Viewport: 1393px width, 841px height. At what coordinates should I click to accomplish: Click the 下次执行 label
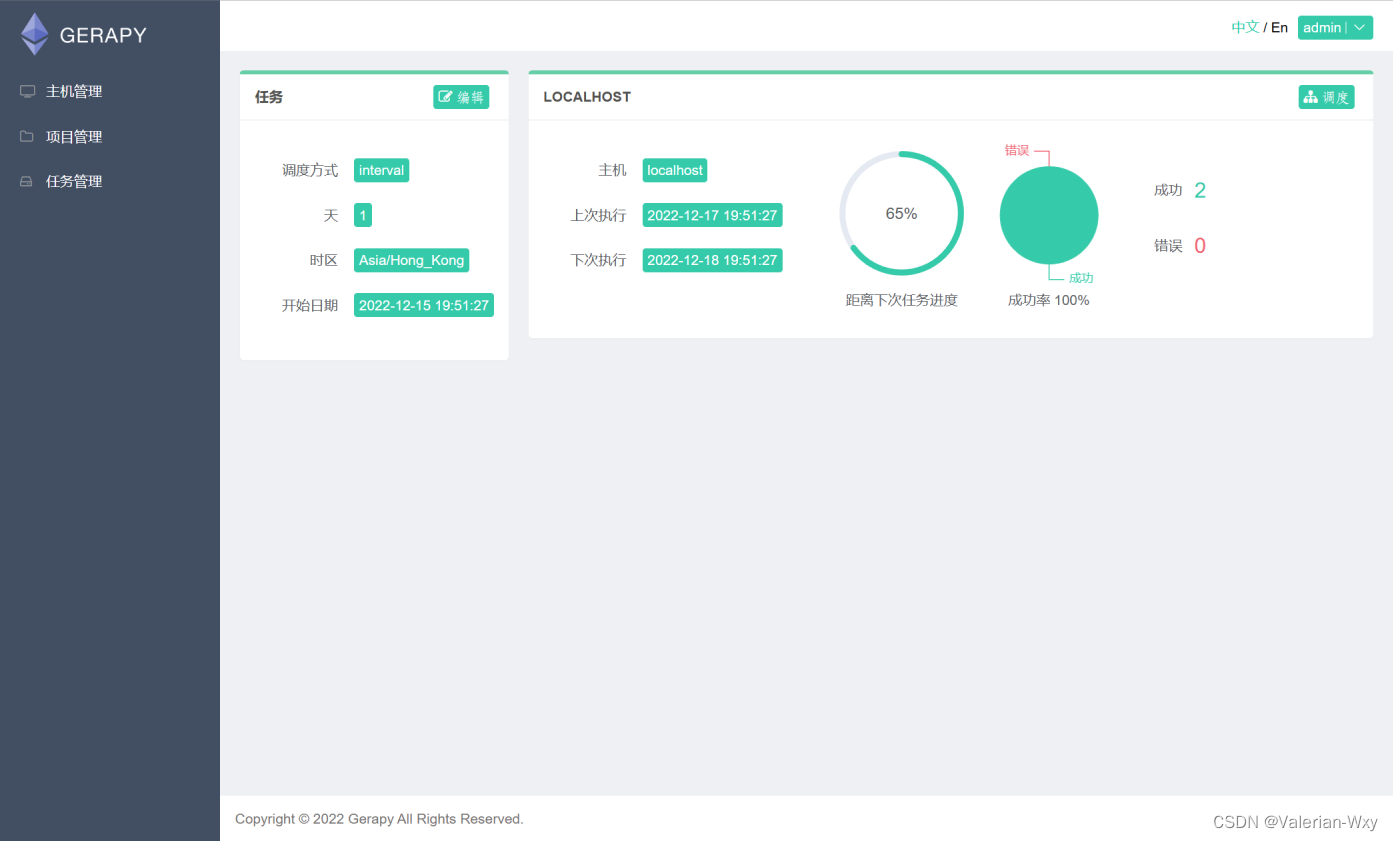(598, 260)
